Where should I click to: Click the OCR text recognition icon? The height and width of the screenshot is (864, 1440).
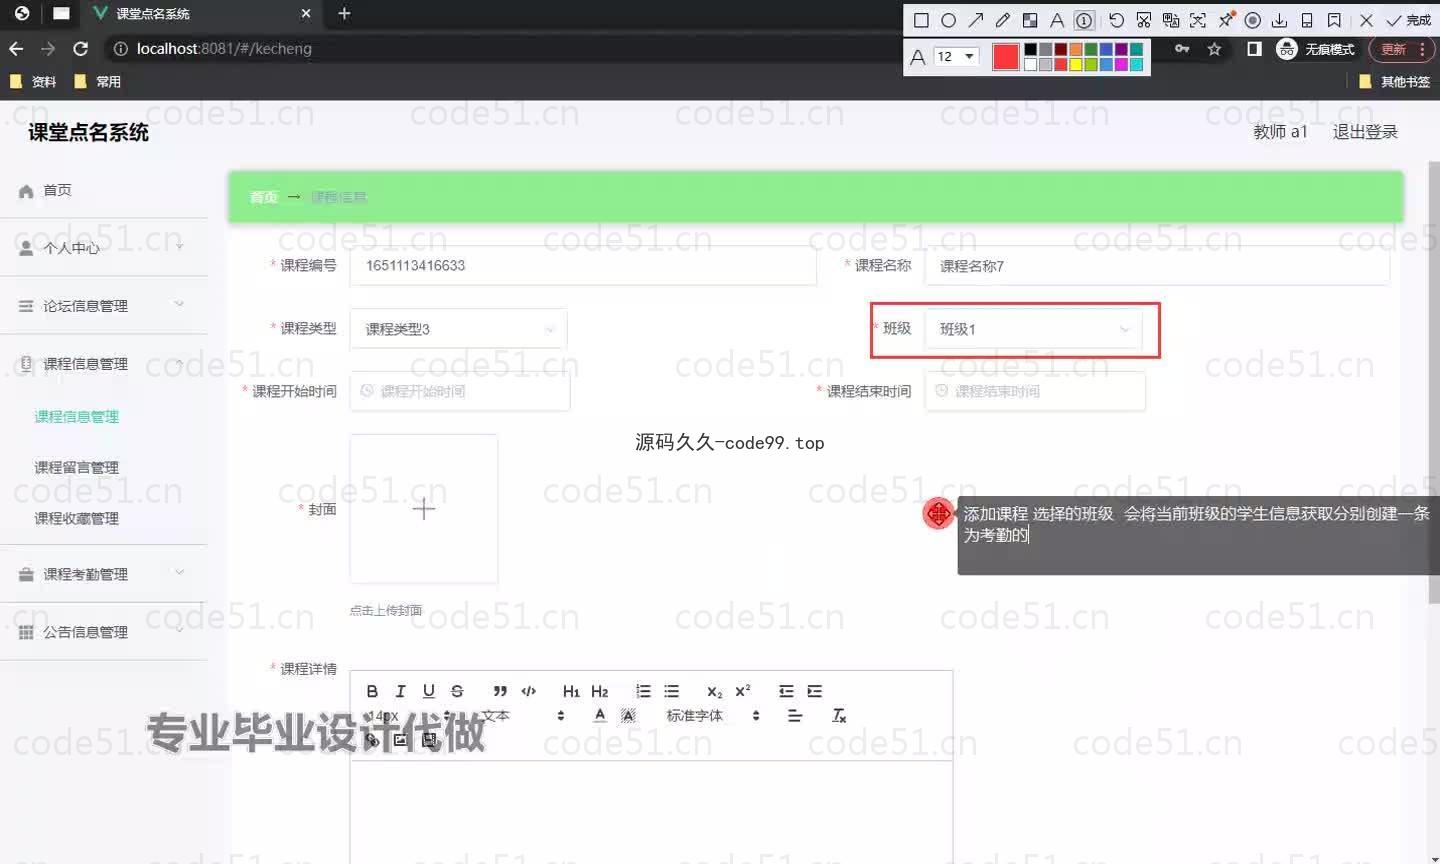1198,20
